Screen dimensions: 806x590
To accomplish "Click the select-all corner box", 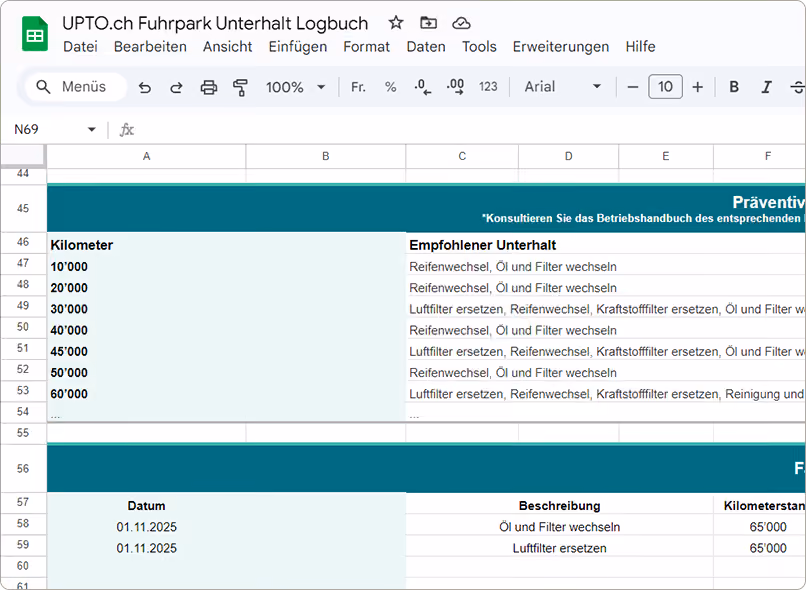I will point(24,156).
